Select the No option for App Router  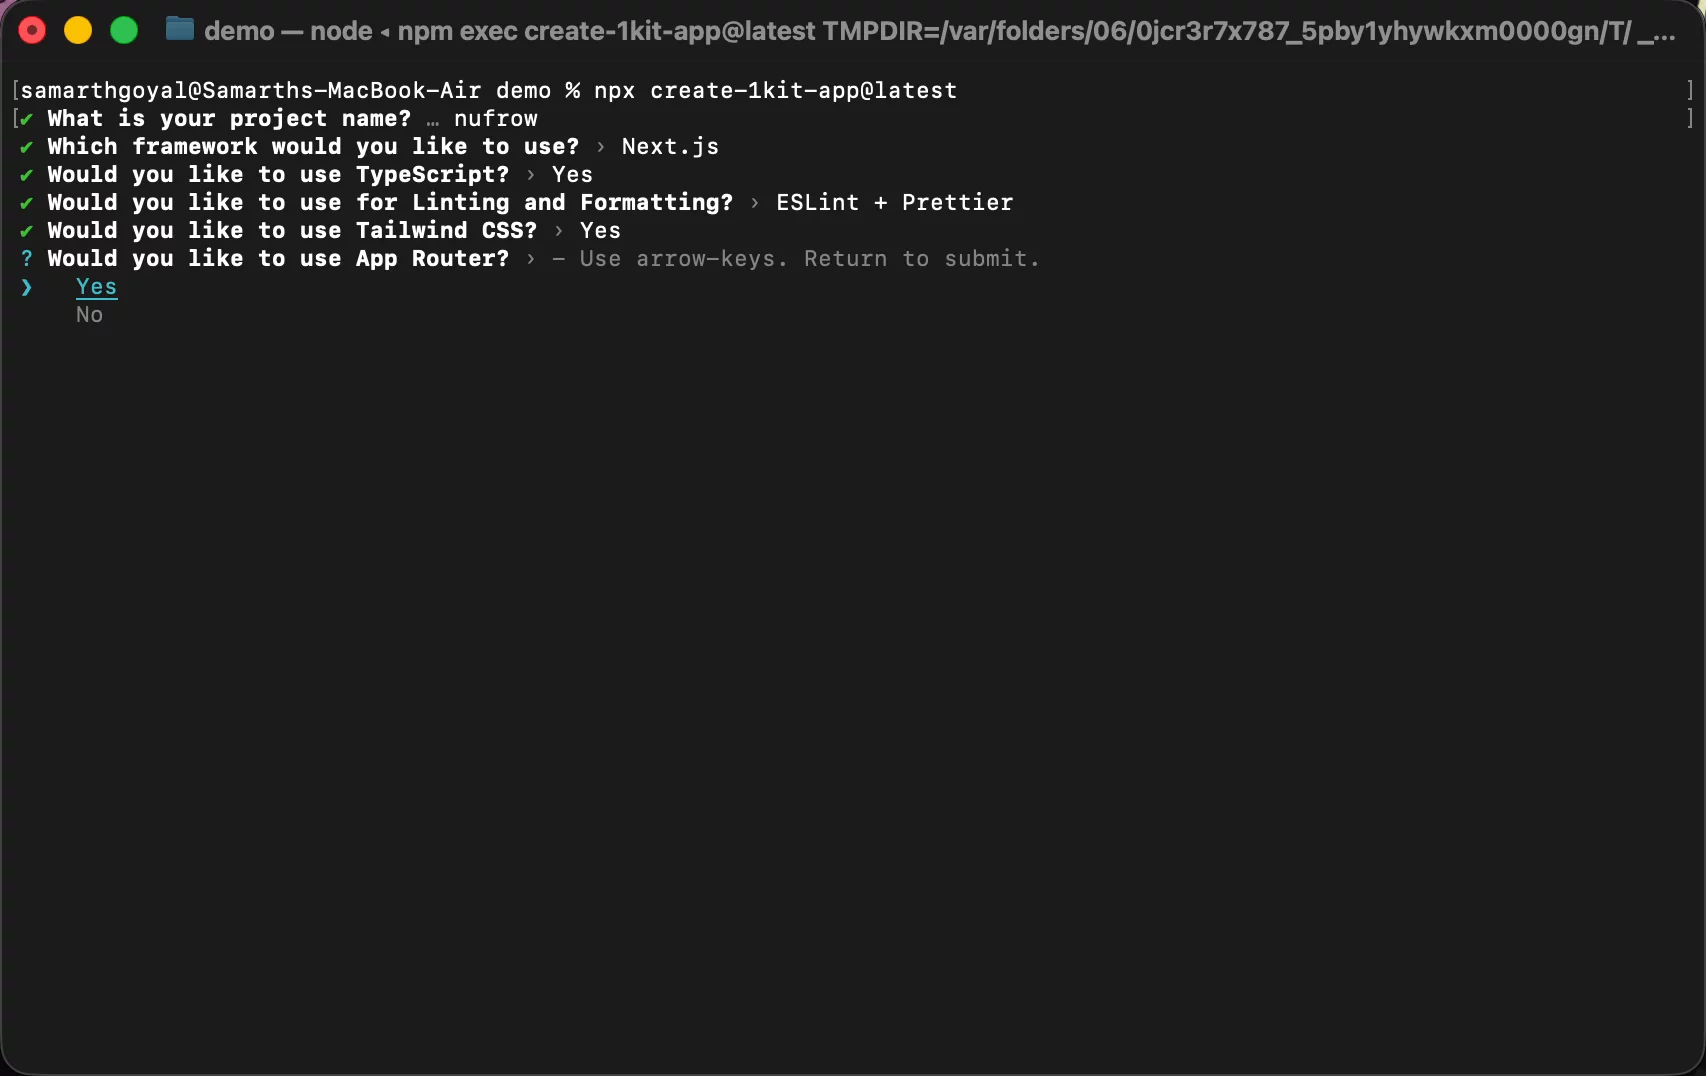89,315
